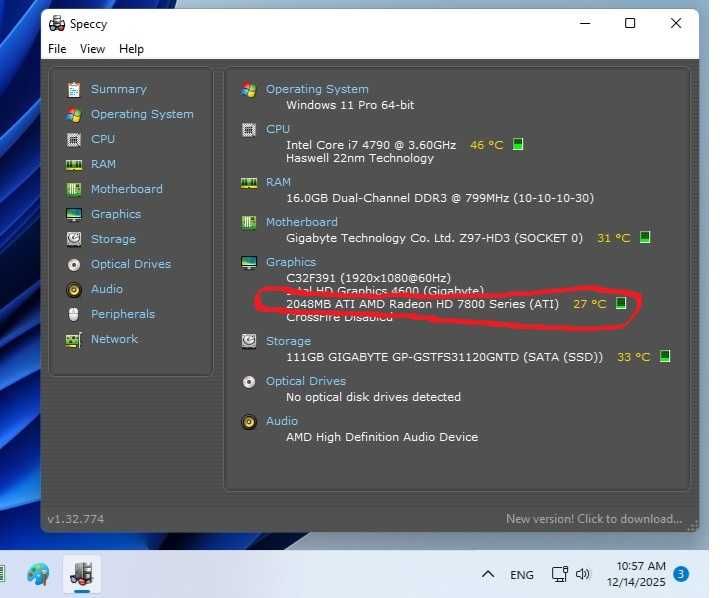Open the Operating System heading link in summary
This screenshot has width=728, height=598.
tap(317, 89)
